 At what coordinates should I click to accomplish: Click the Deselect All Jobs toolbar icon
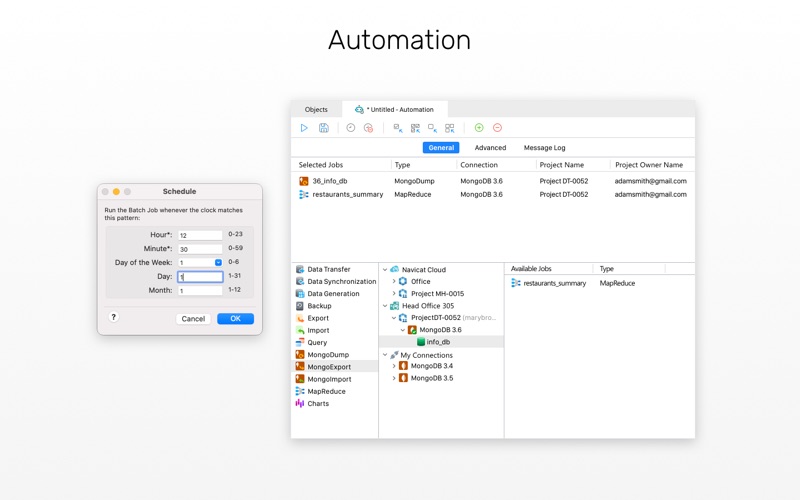pyautogui.click(x=449, y=128)
